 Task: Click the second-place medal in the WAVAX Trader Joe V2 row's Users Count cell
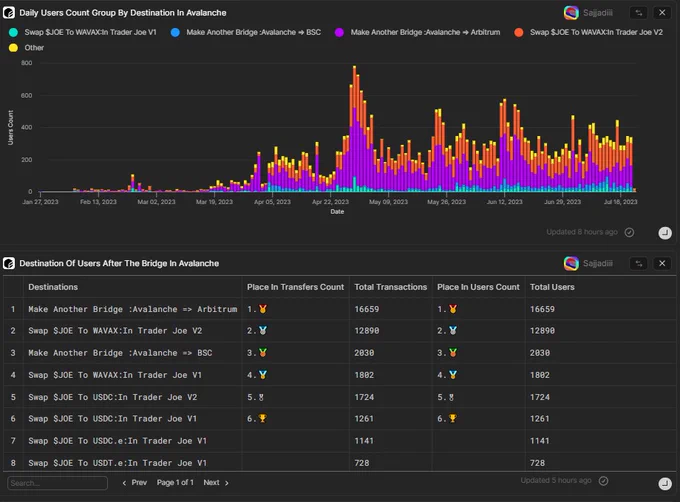[x=453, y=330]
